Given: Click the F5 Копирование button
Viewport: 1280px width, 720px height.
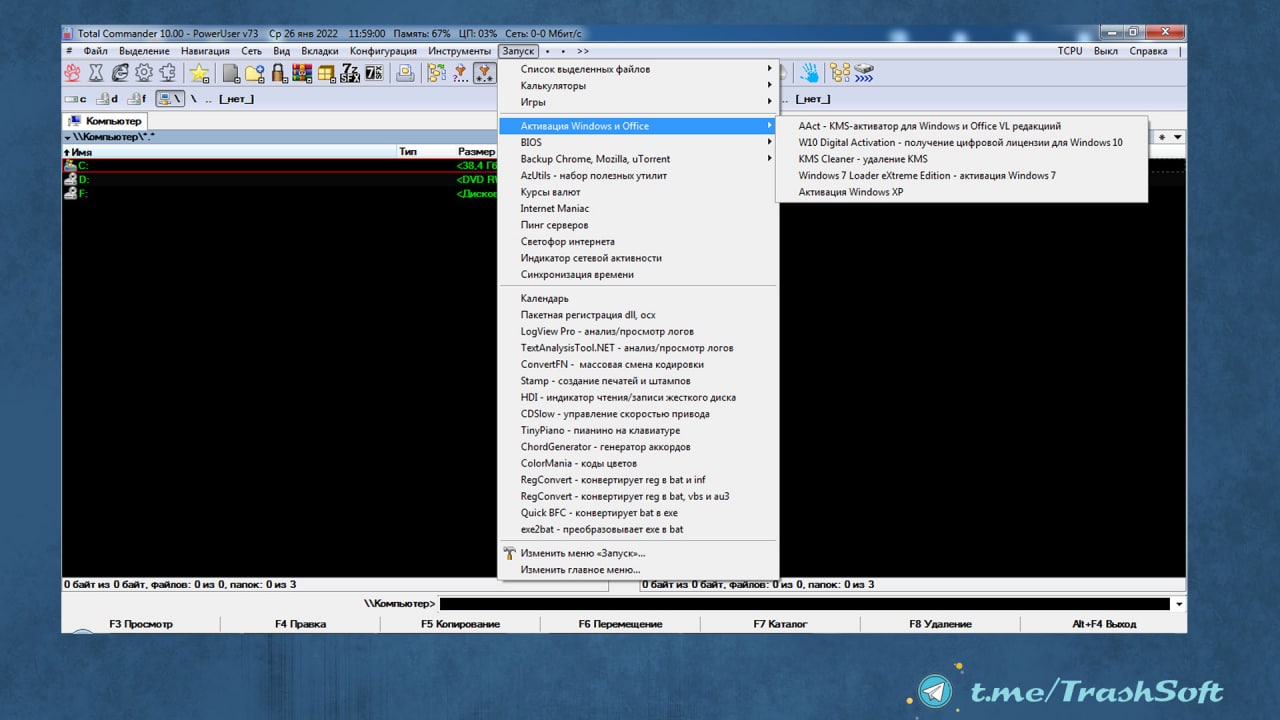Looking at the screenshot, I should tap(460, 624).
